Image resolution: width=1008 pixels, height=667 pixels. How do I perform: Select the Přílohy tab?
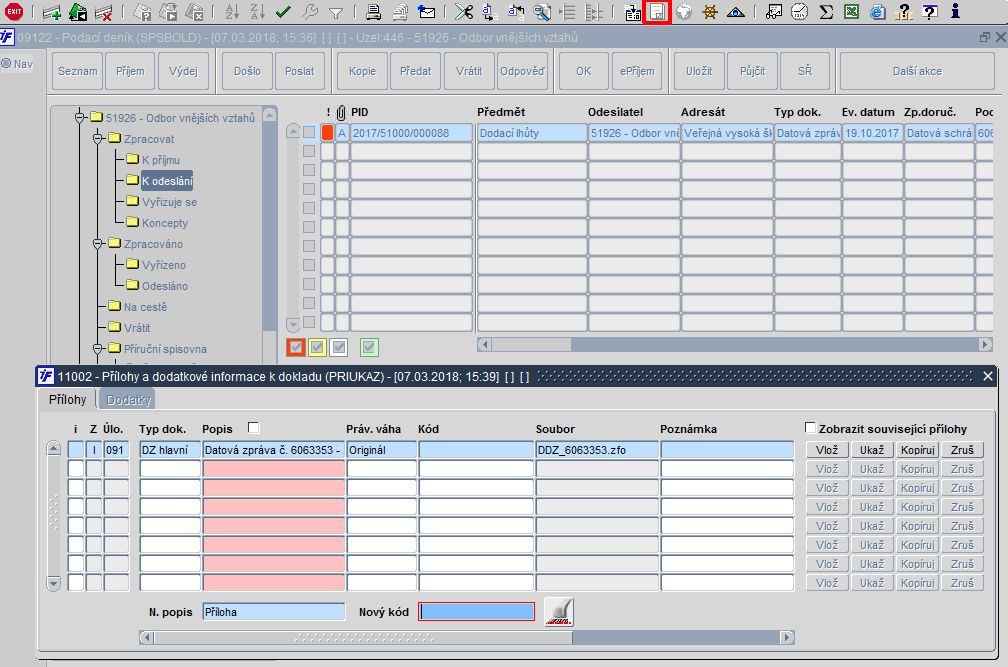pos(68,400)
